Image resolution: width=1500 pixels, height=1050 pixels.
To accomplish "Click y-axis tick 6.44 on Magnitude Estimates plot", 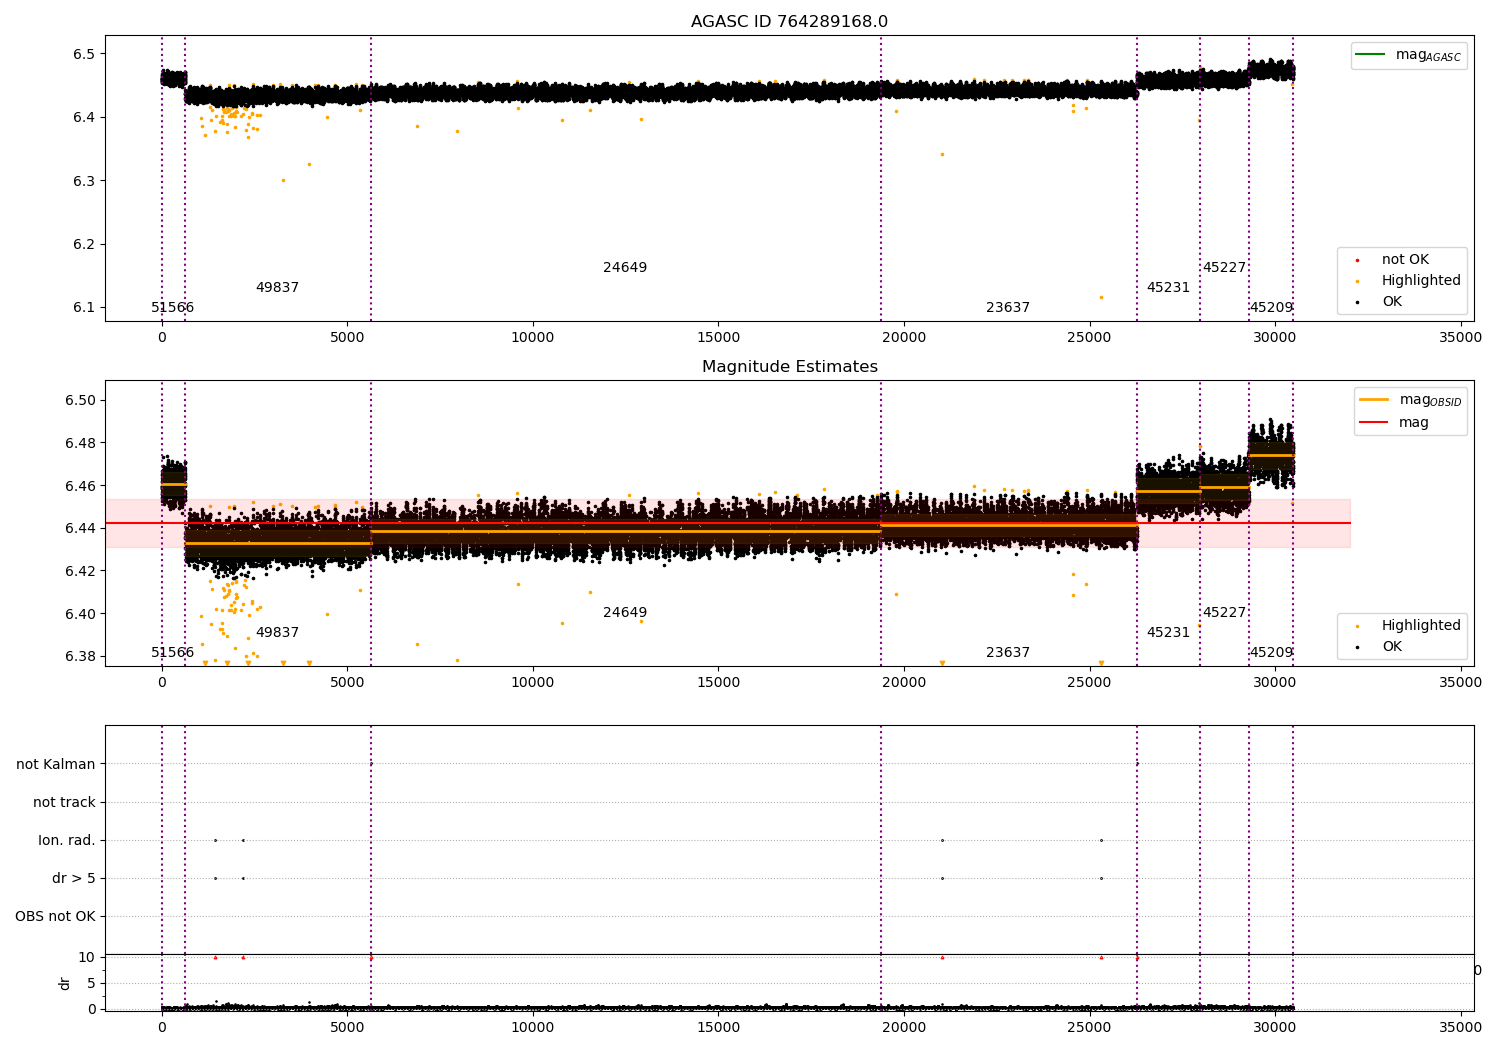I will 80,528.
